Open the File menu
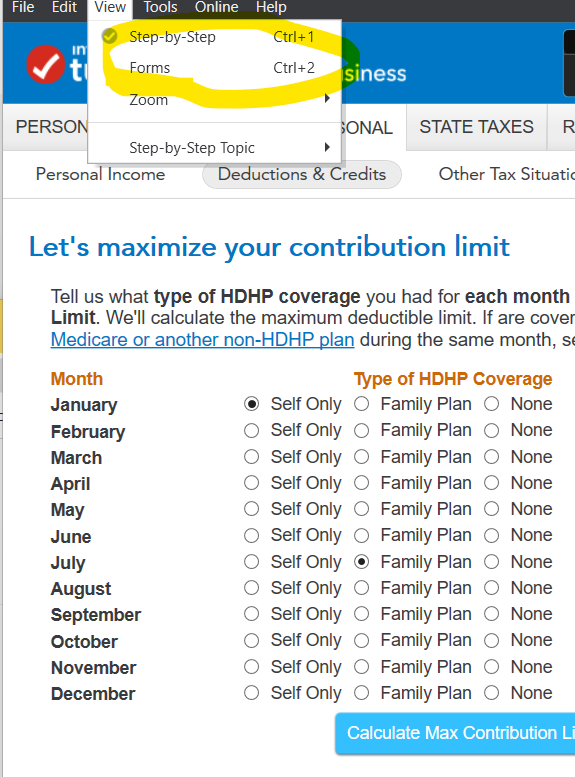Viewport: 575px width, 777px height. click(23, 7)
